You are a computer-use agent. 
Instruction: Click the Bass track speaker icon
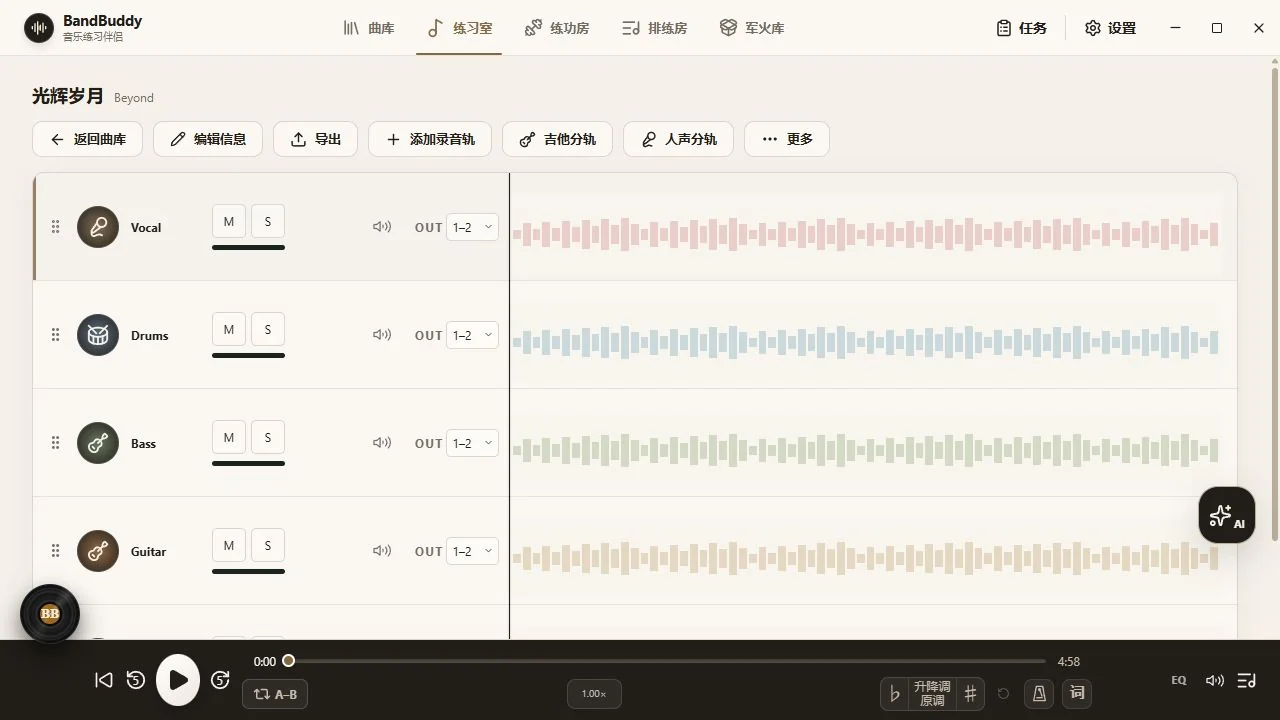(382, 443)
